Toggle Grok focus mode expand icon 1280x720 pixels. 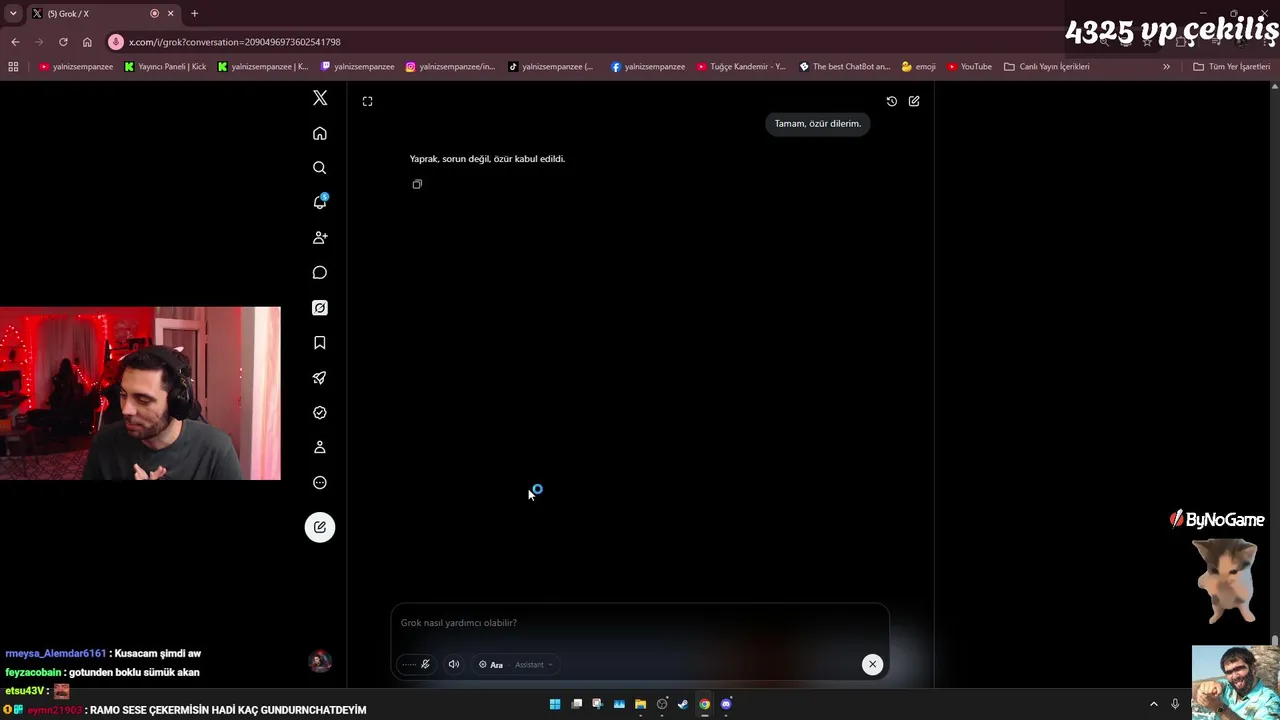pyautogui.click(x=368, y=101)
